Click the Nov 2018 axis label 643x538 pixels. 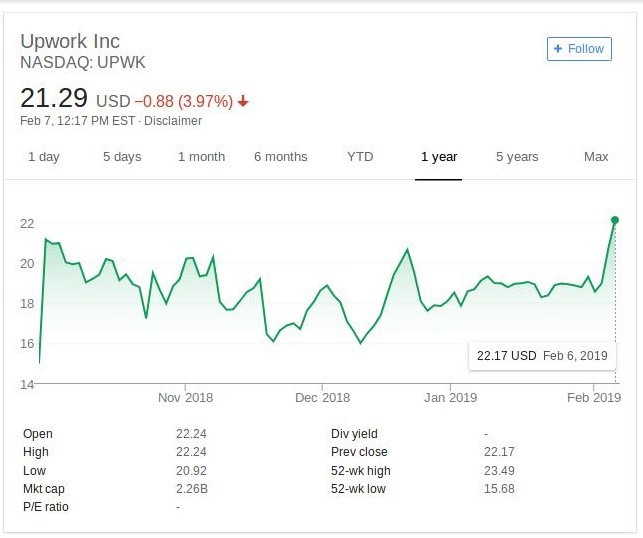(186, 397)
